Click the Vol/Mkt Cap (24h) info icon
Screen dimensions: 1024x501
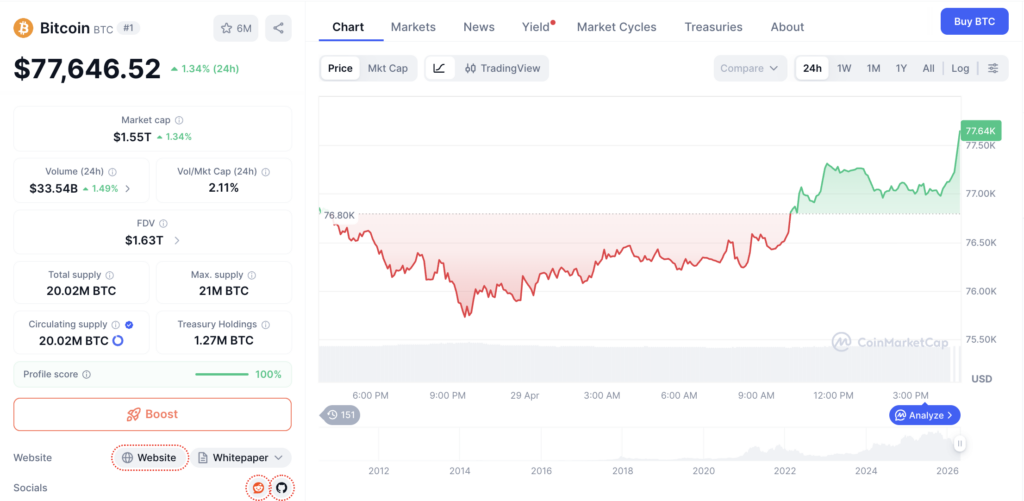coord(265,172)
